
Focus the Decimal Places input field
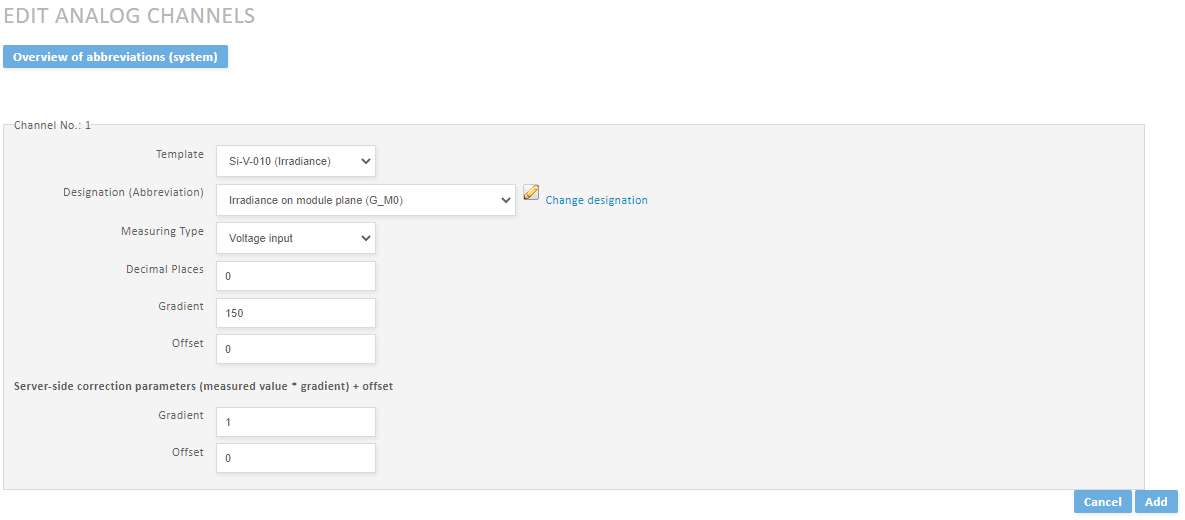[295, 276]
